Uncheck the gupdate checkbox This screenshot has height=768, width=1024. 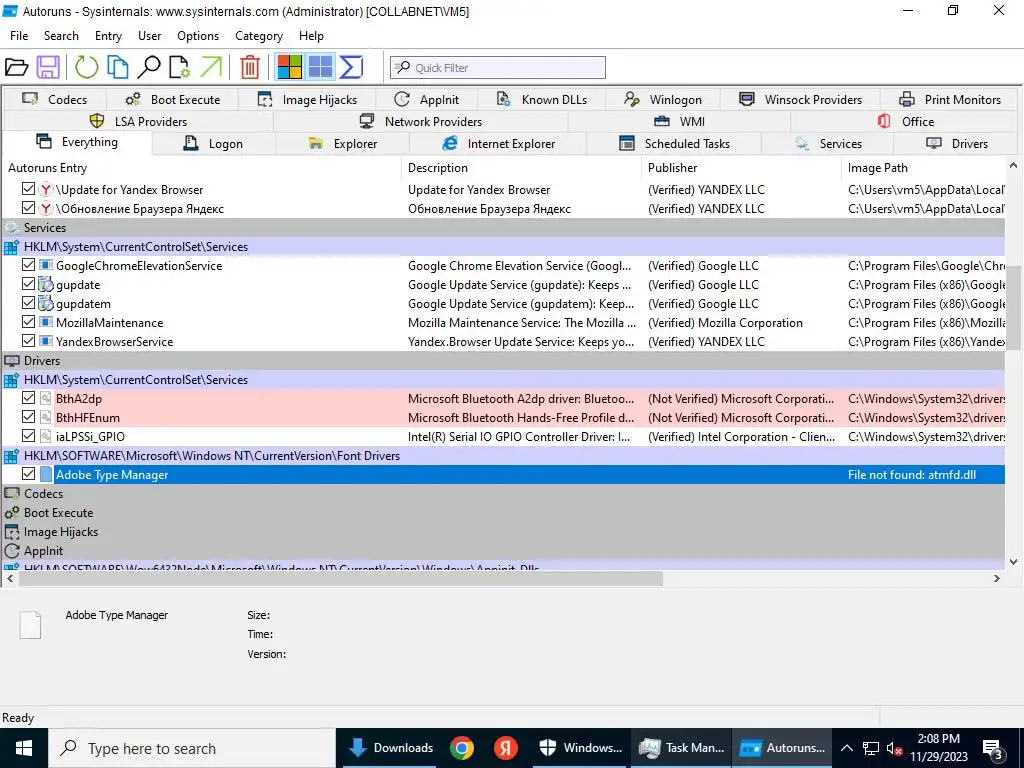point(28,284)
